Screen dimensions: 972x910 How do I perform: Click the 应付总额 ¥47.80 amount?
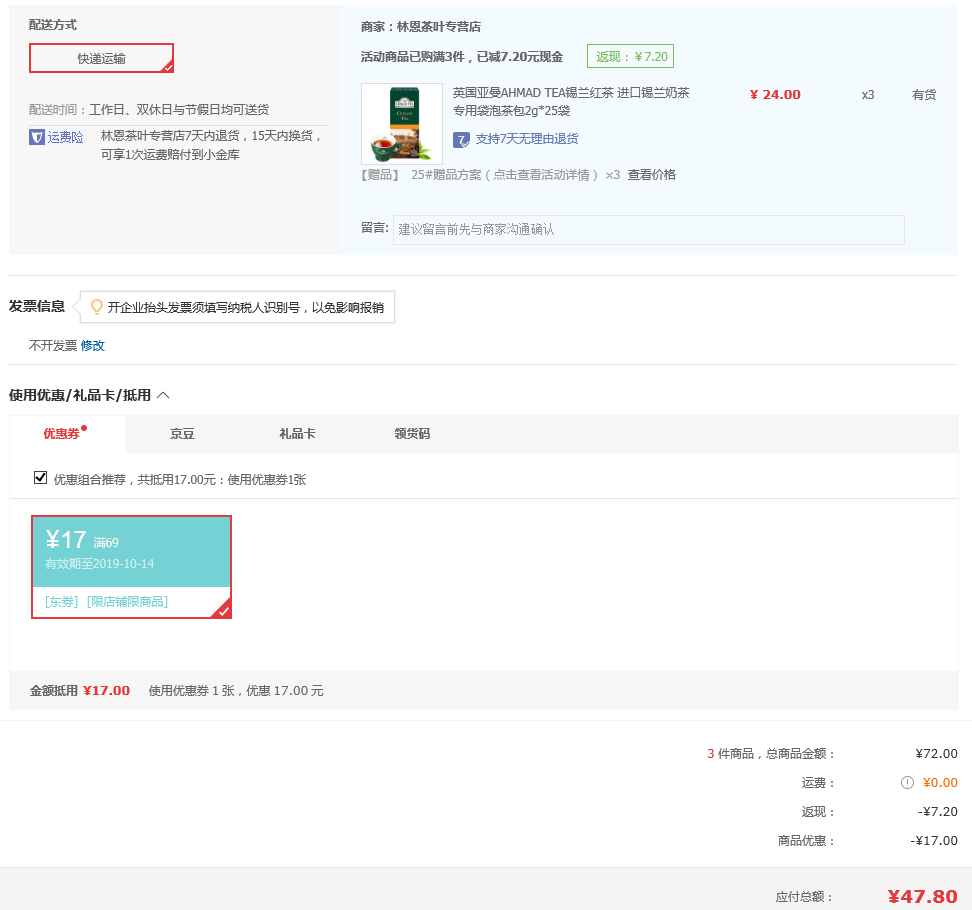pyautogui.click(x=922, y=896)
